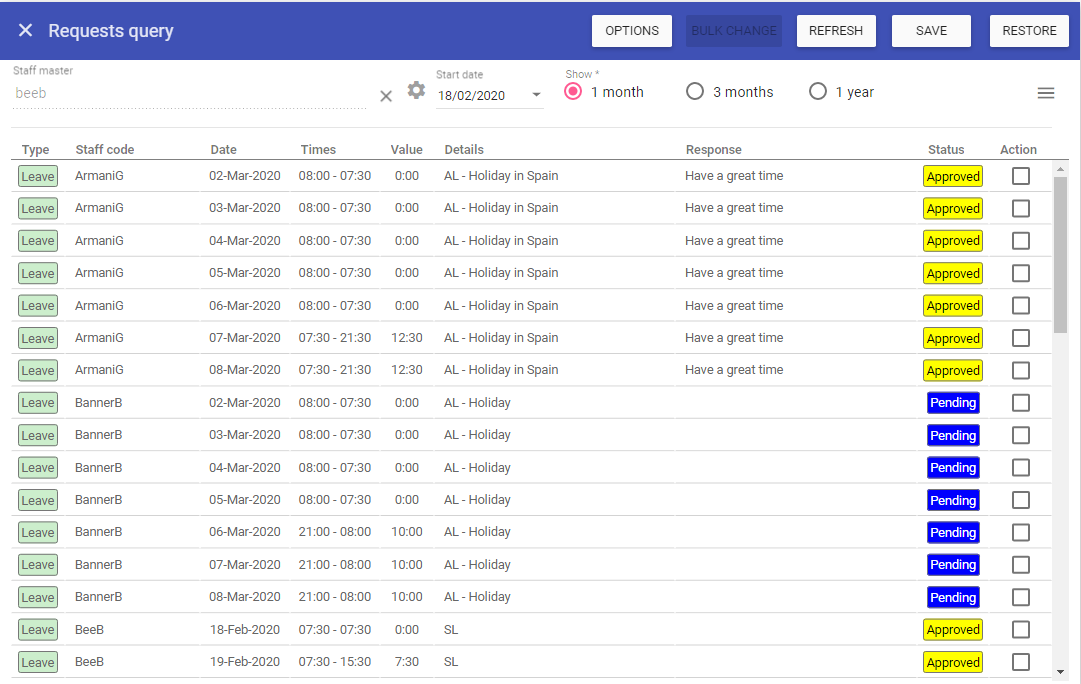1081x684 pixels.
Task: Tick action checkbox for BeeB 18-Feb-2020
Action: click(x=1020, y=630)
